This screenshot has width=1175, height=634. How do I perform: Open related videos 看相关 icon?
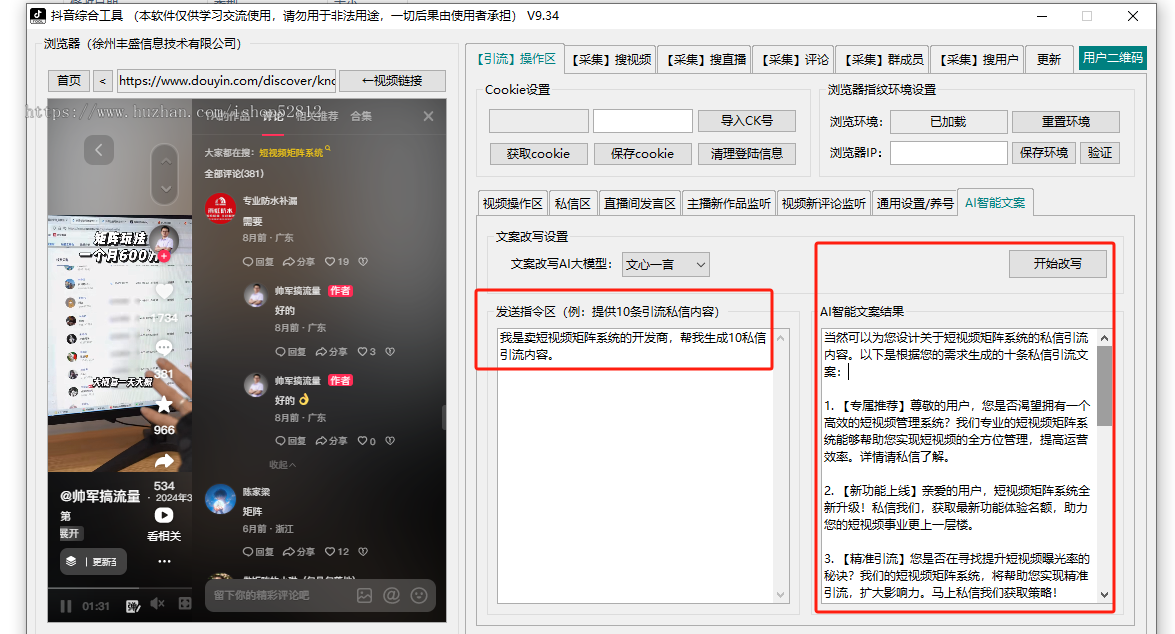(x=164, y=516)
